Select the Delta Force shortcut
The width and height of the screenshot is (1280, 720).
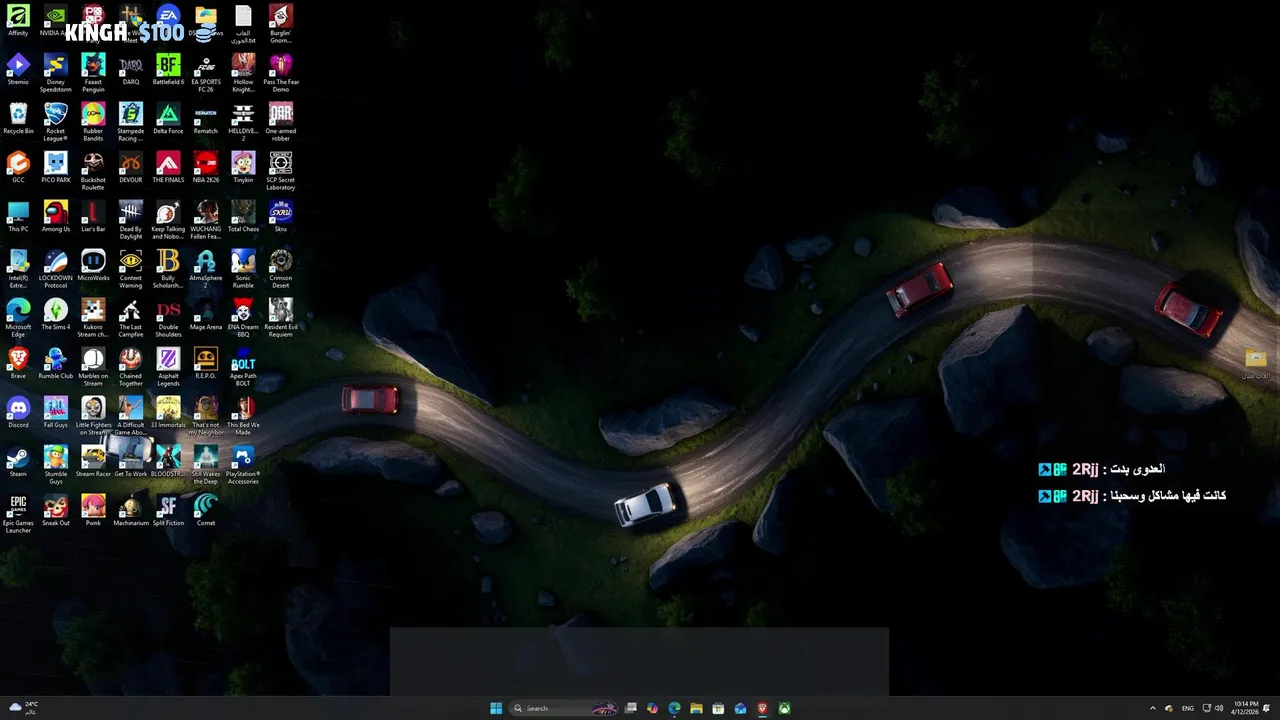click(168, 118)
